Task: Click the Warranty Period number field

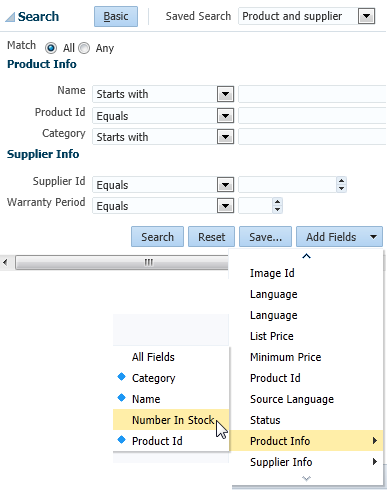Action: 255,206
